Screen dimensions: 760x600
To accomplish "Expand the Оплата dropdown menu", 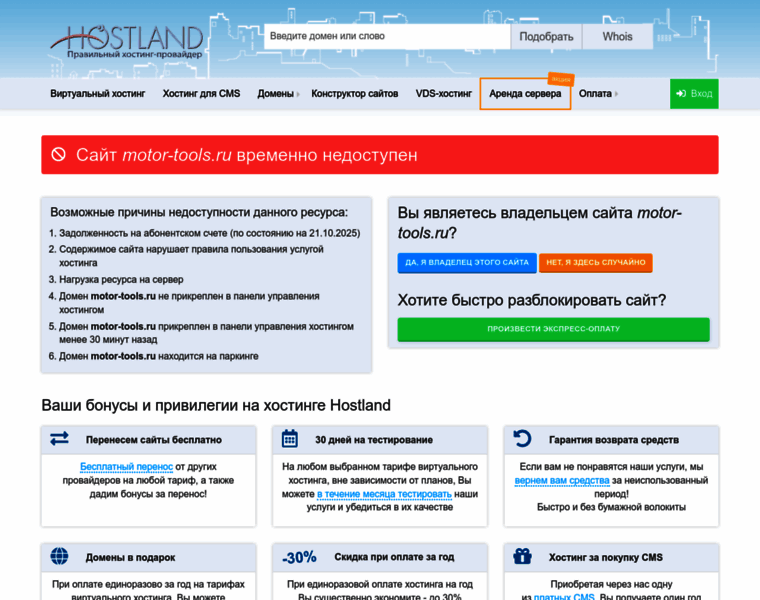I will 598,94.
